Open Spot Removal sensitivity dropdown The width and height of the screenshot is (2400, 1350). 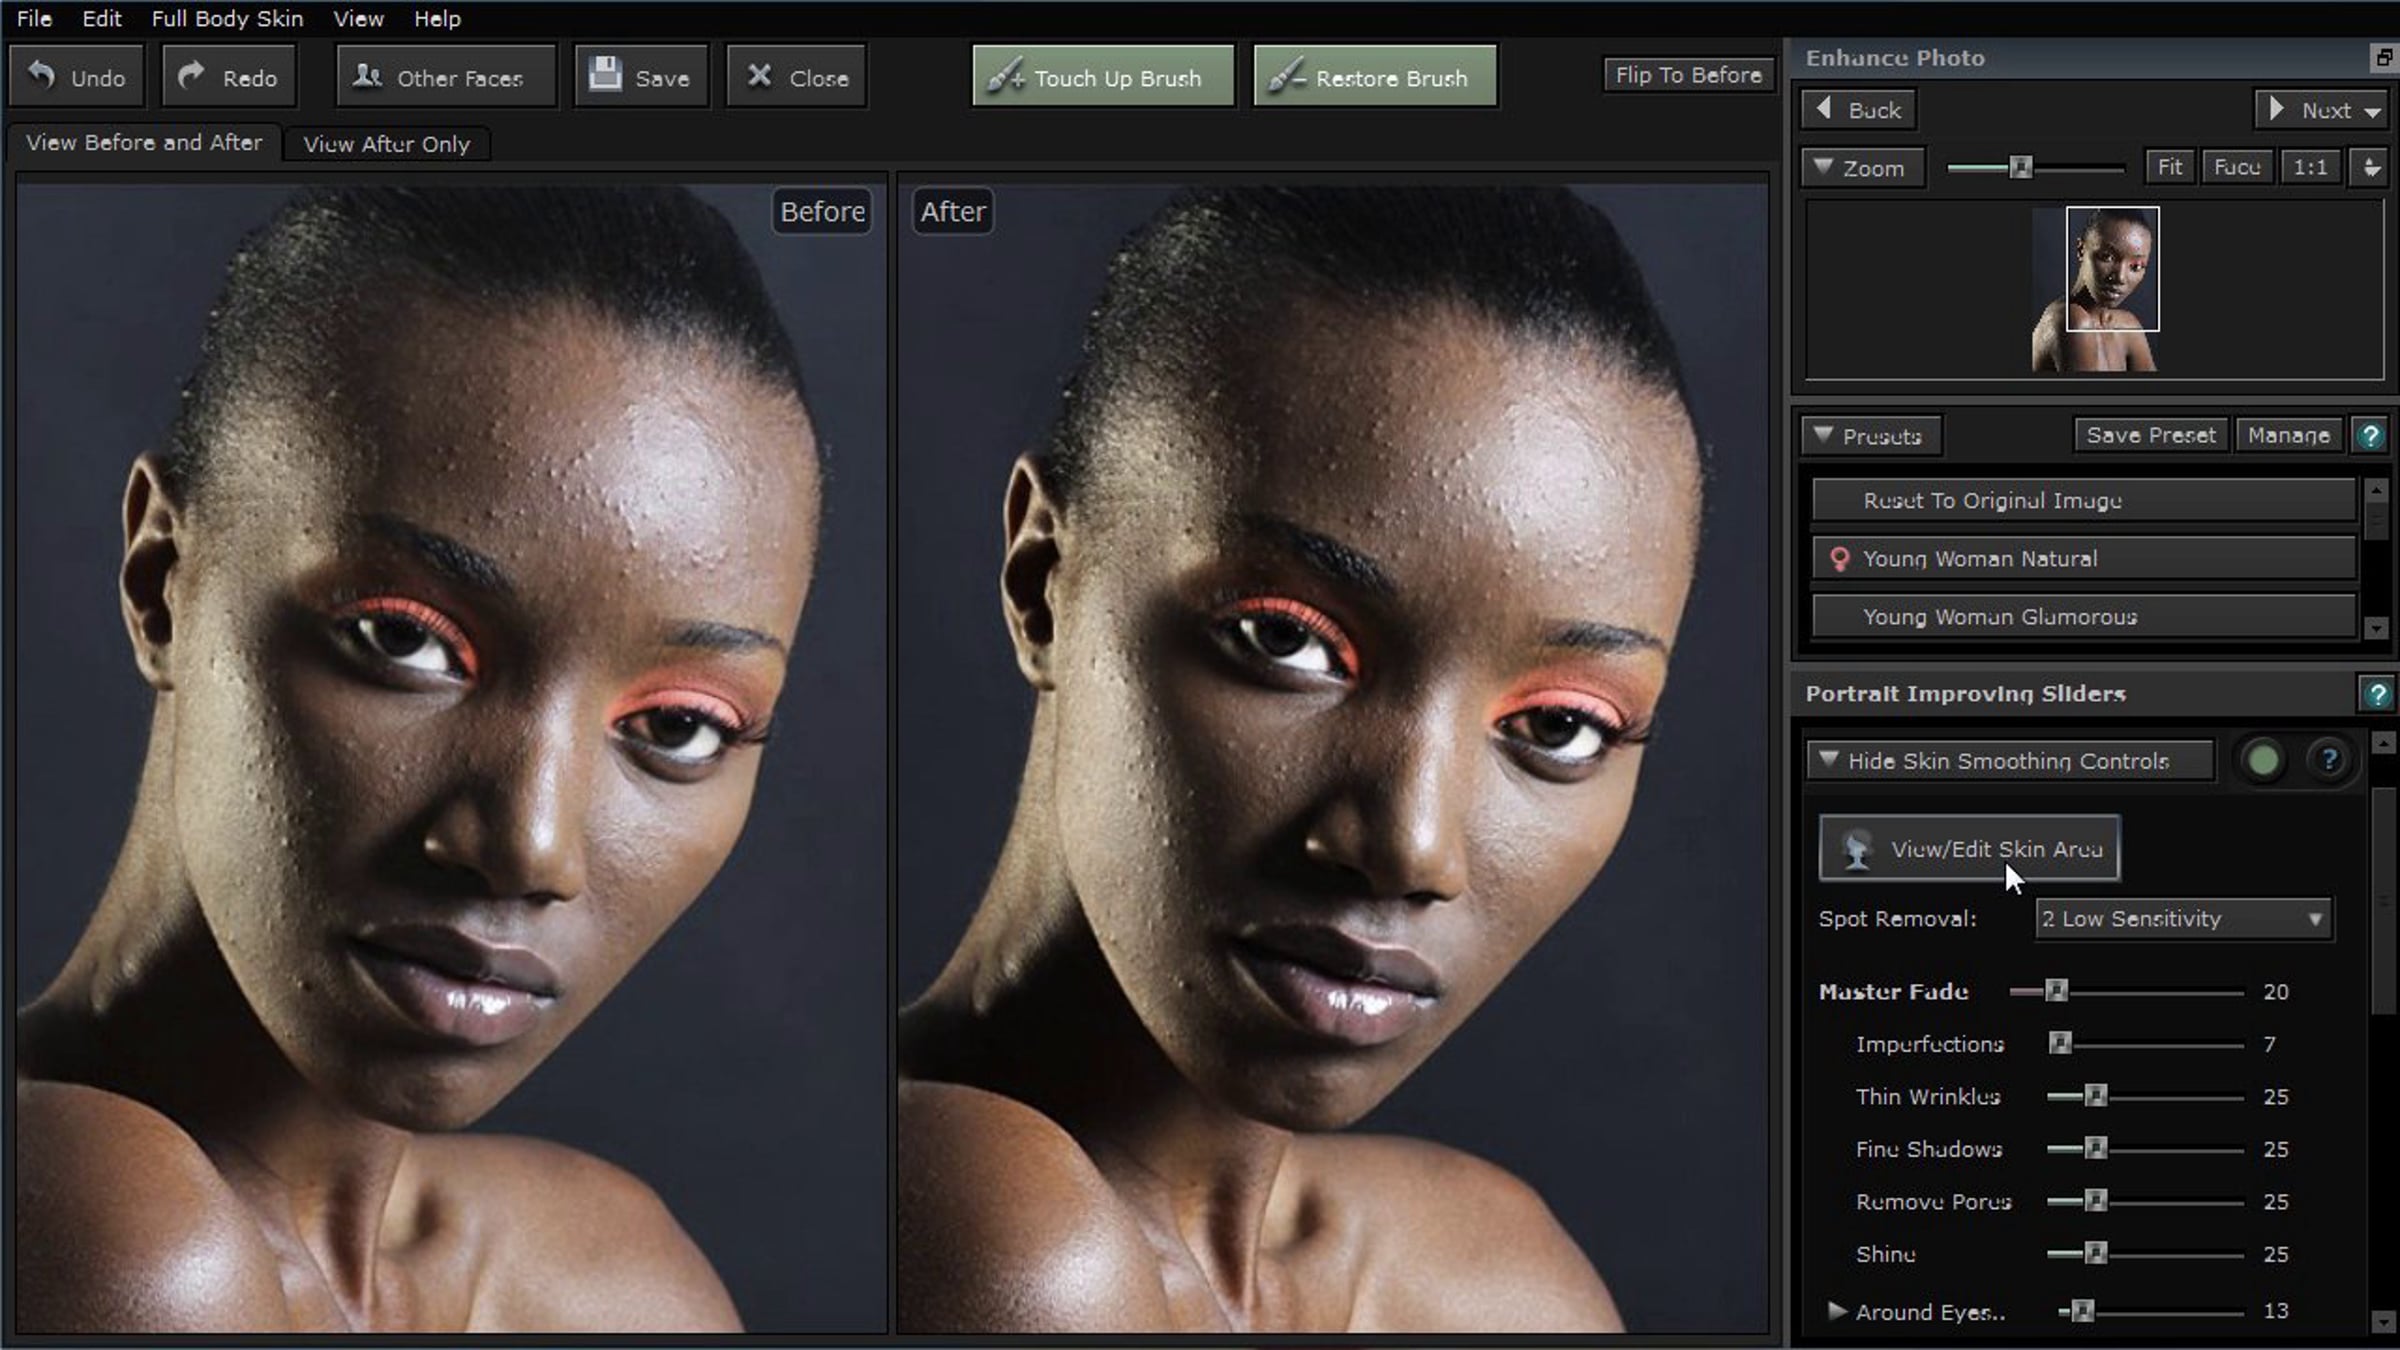click(2183, 919)
